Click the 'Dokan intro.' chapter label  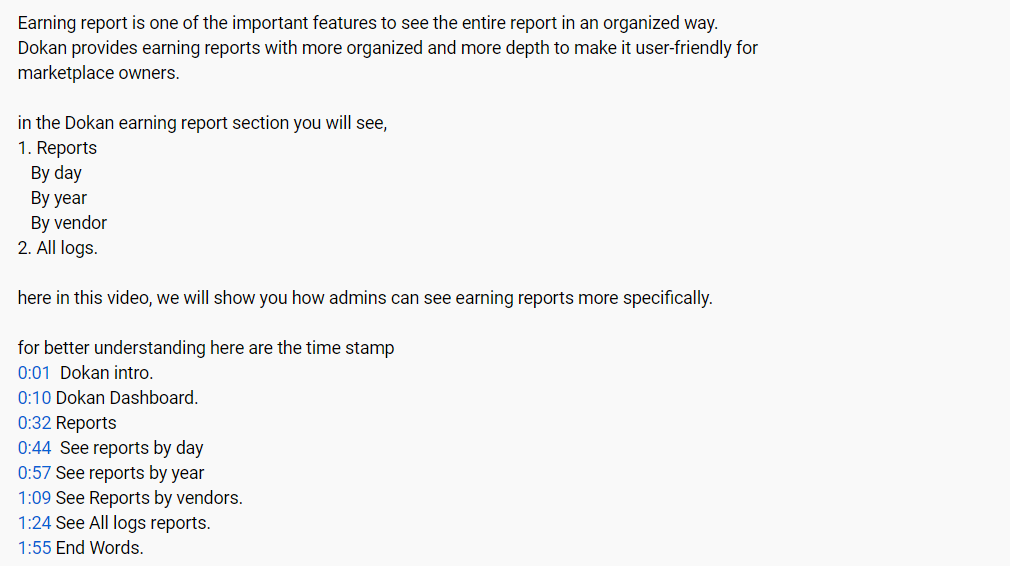106,373
